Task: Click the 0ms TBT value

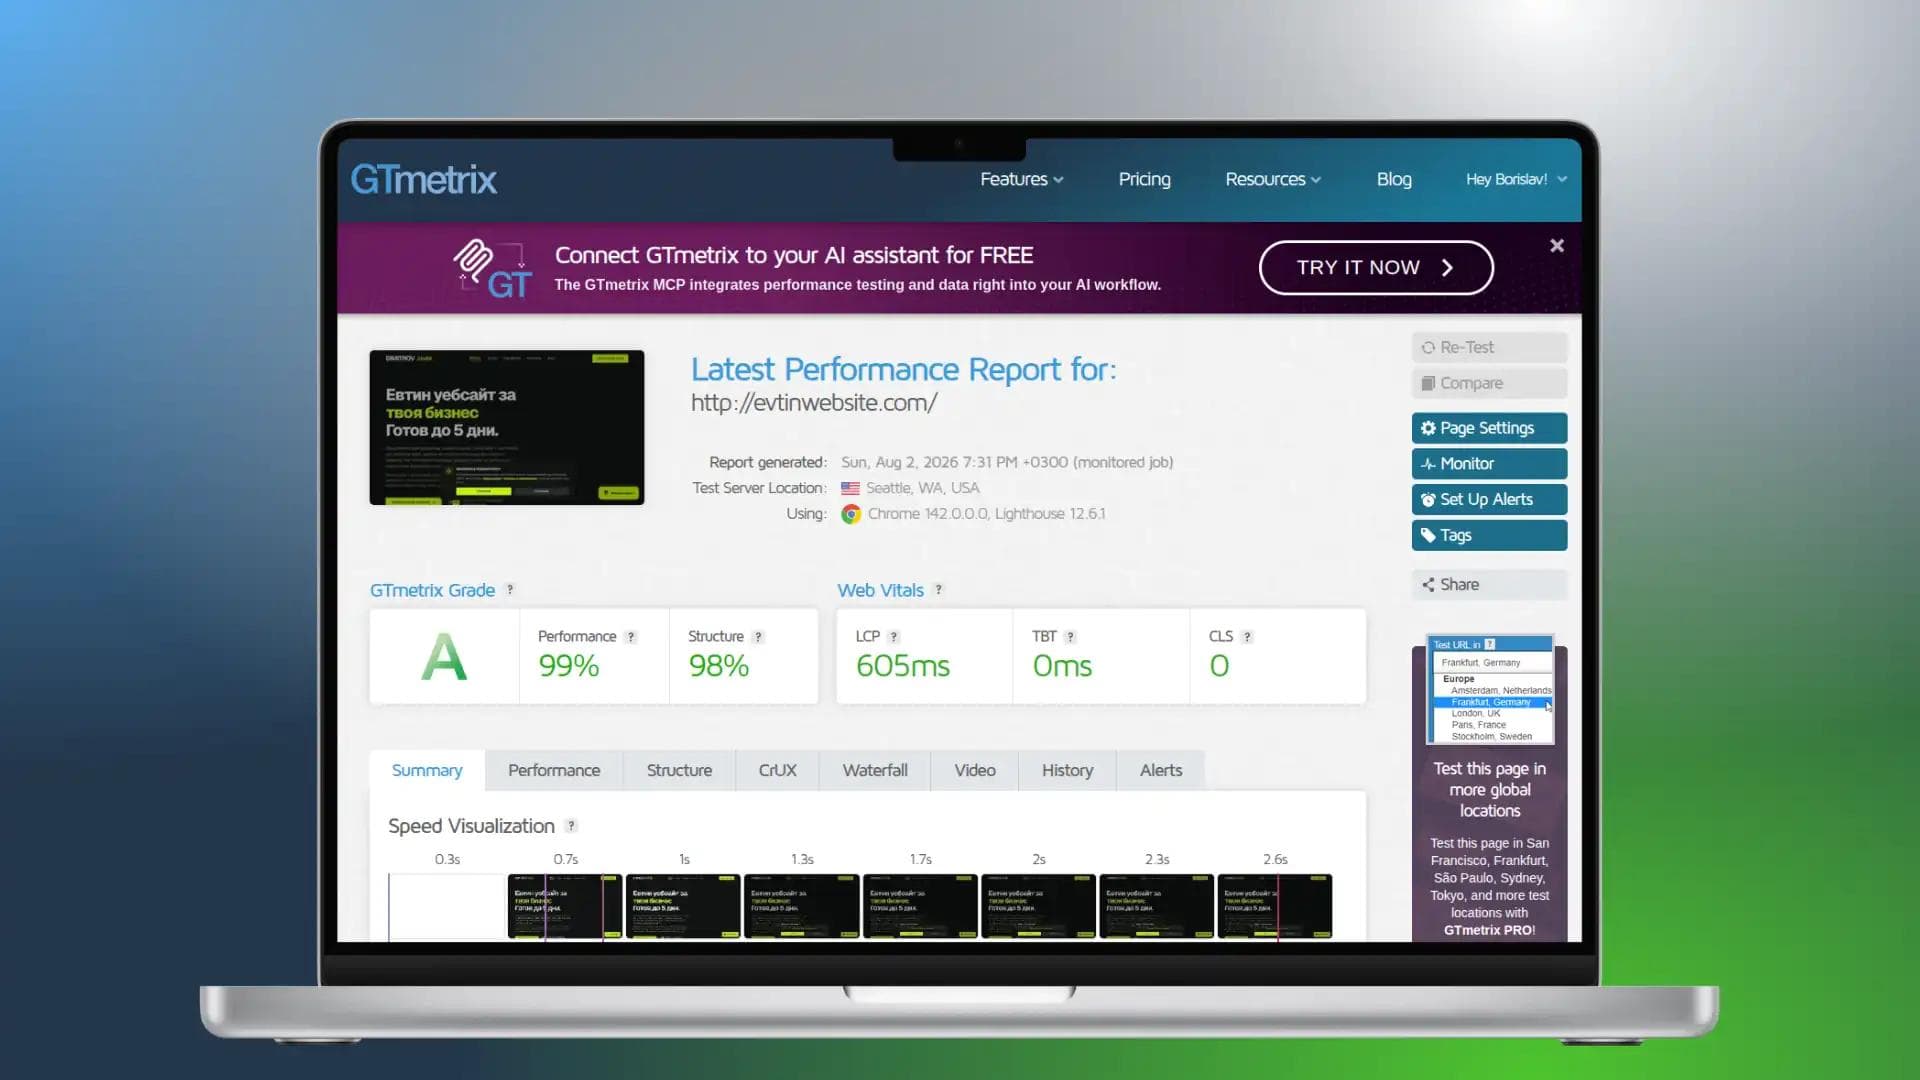Action: pos(1062,666)
